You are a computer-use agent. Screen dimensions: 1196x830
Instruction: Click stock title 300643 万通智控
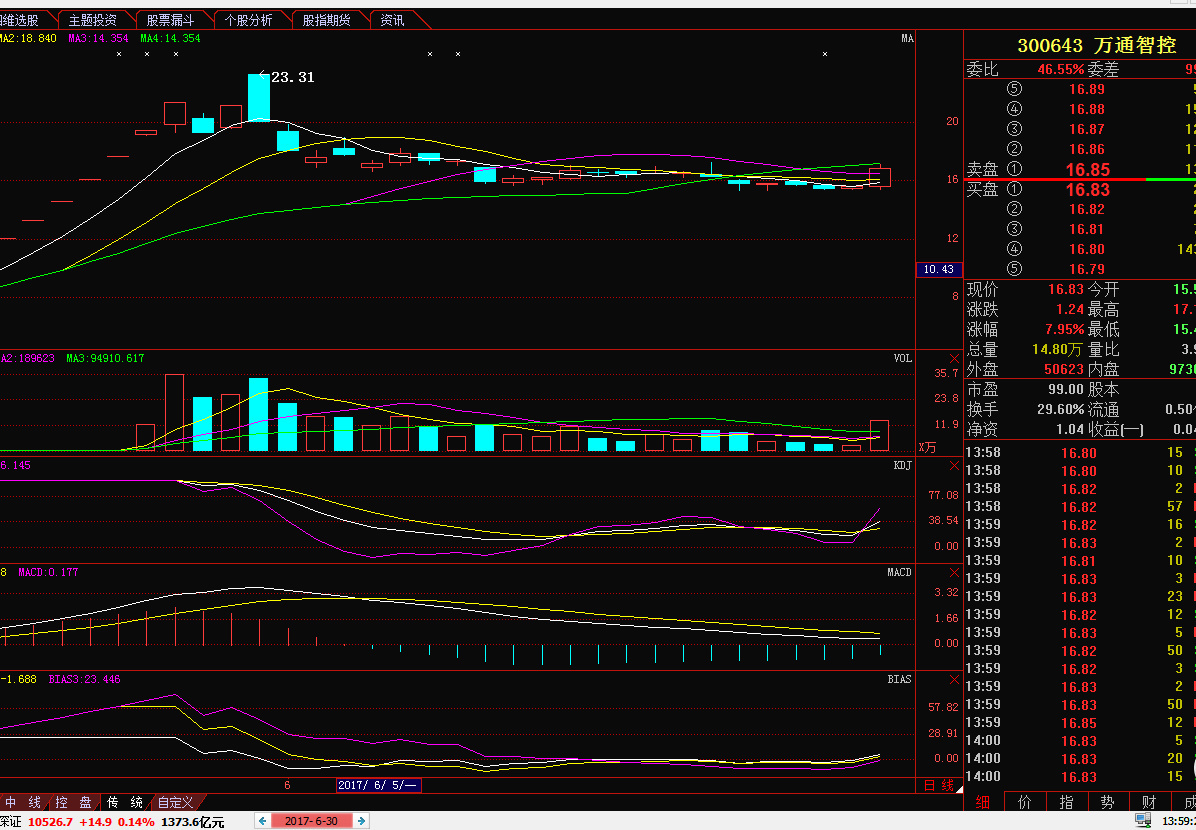click(1096, 45)
